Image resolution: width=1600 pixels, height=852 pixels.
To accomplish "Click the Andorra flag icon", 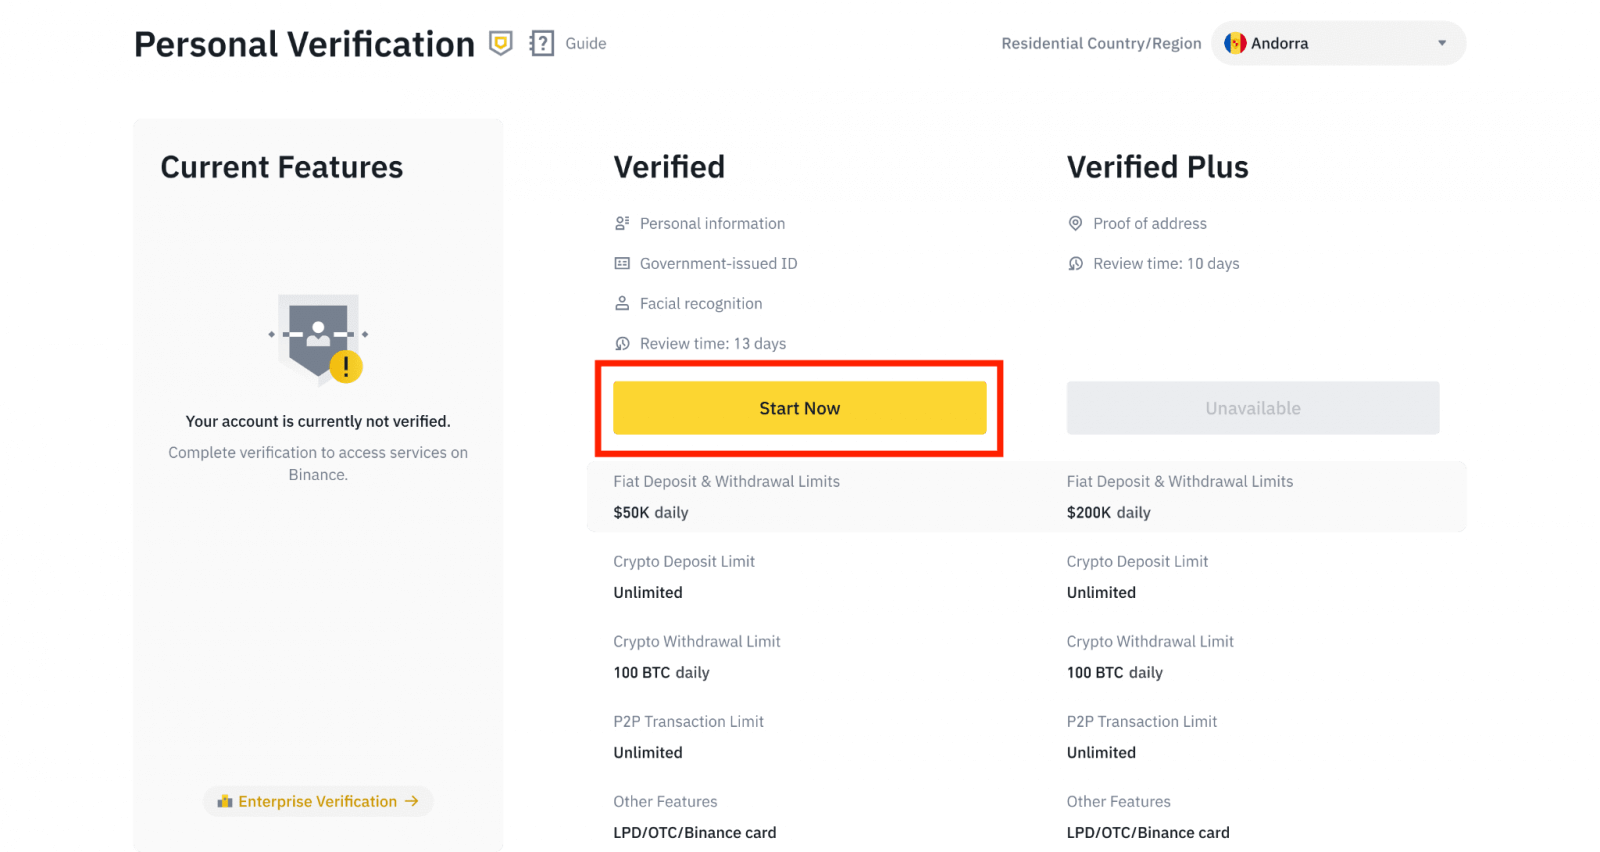I will 1237,43.
